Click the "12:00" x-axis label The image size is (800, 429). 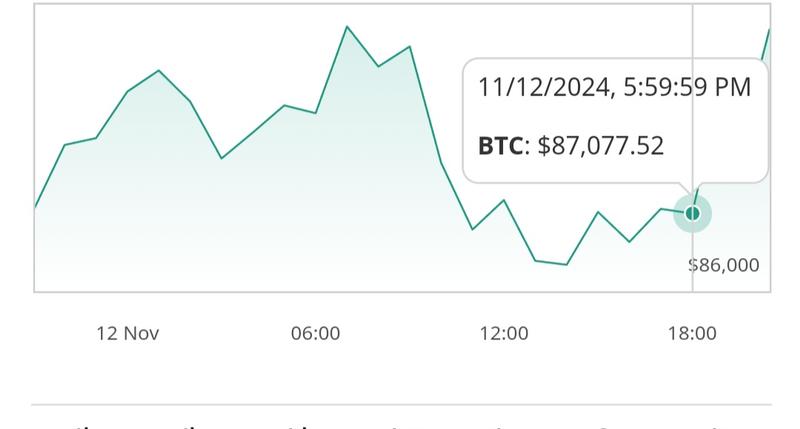[503, 333]
